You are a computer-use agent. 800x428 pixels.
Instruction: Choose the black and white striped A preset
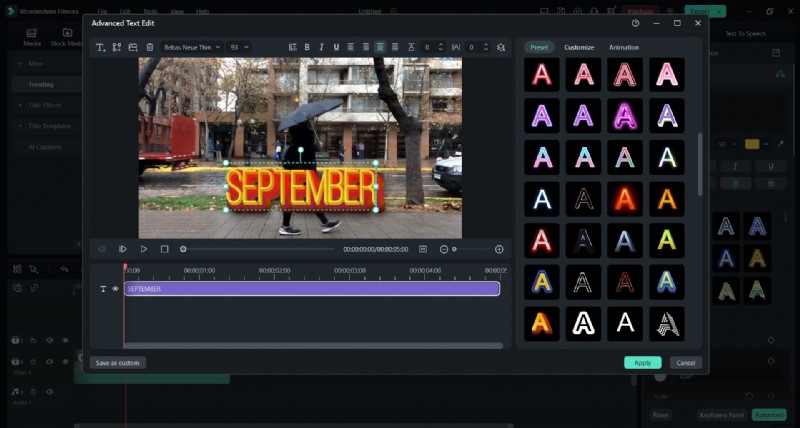pos(667,324)
